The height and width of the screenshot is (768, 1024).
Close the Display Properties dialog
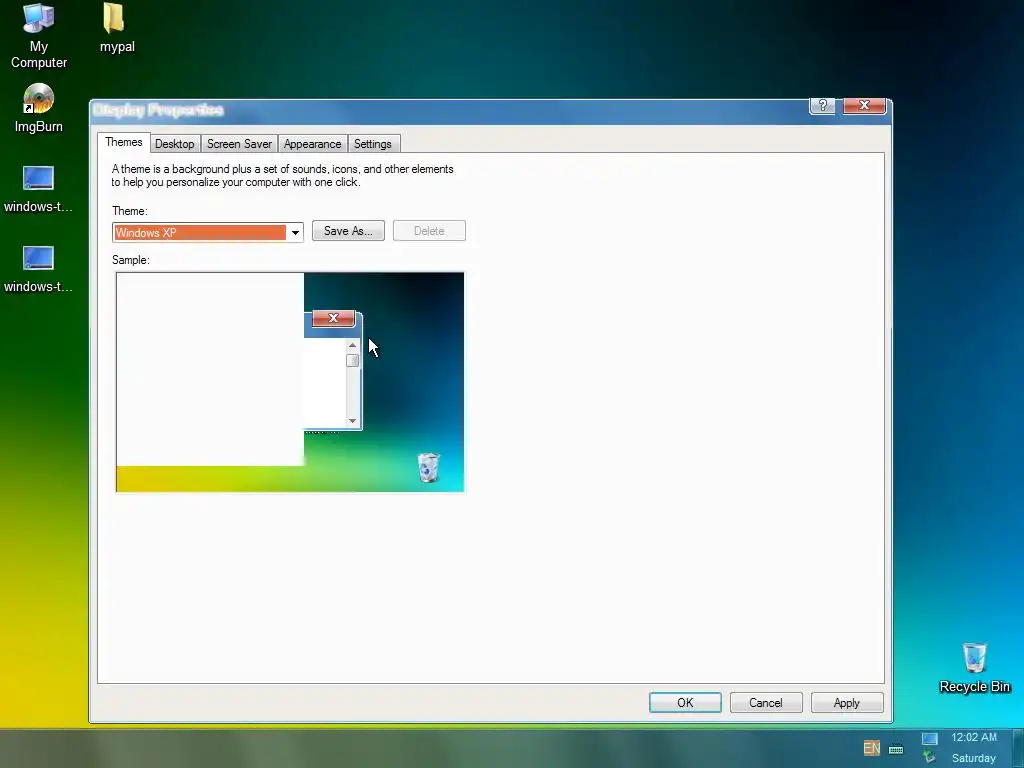[x=864, y=106]
